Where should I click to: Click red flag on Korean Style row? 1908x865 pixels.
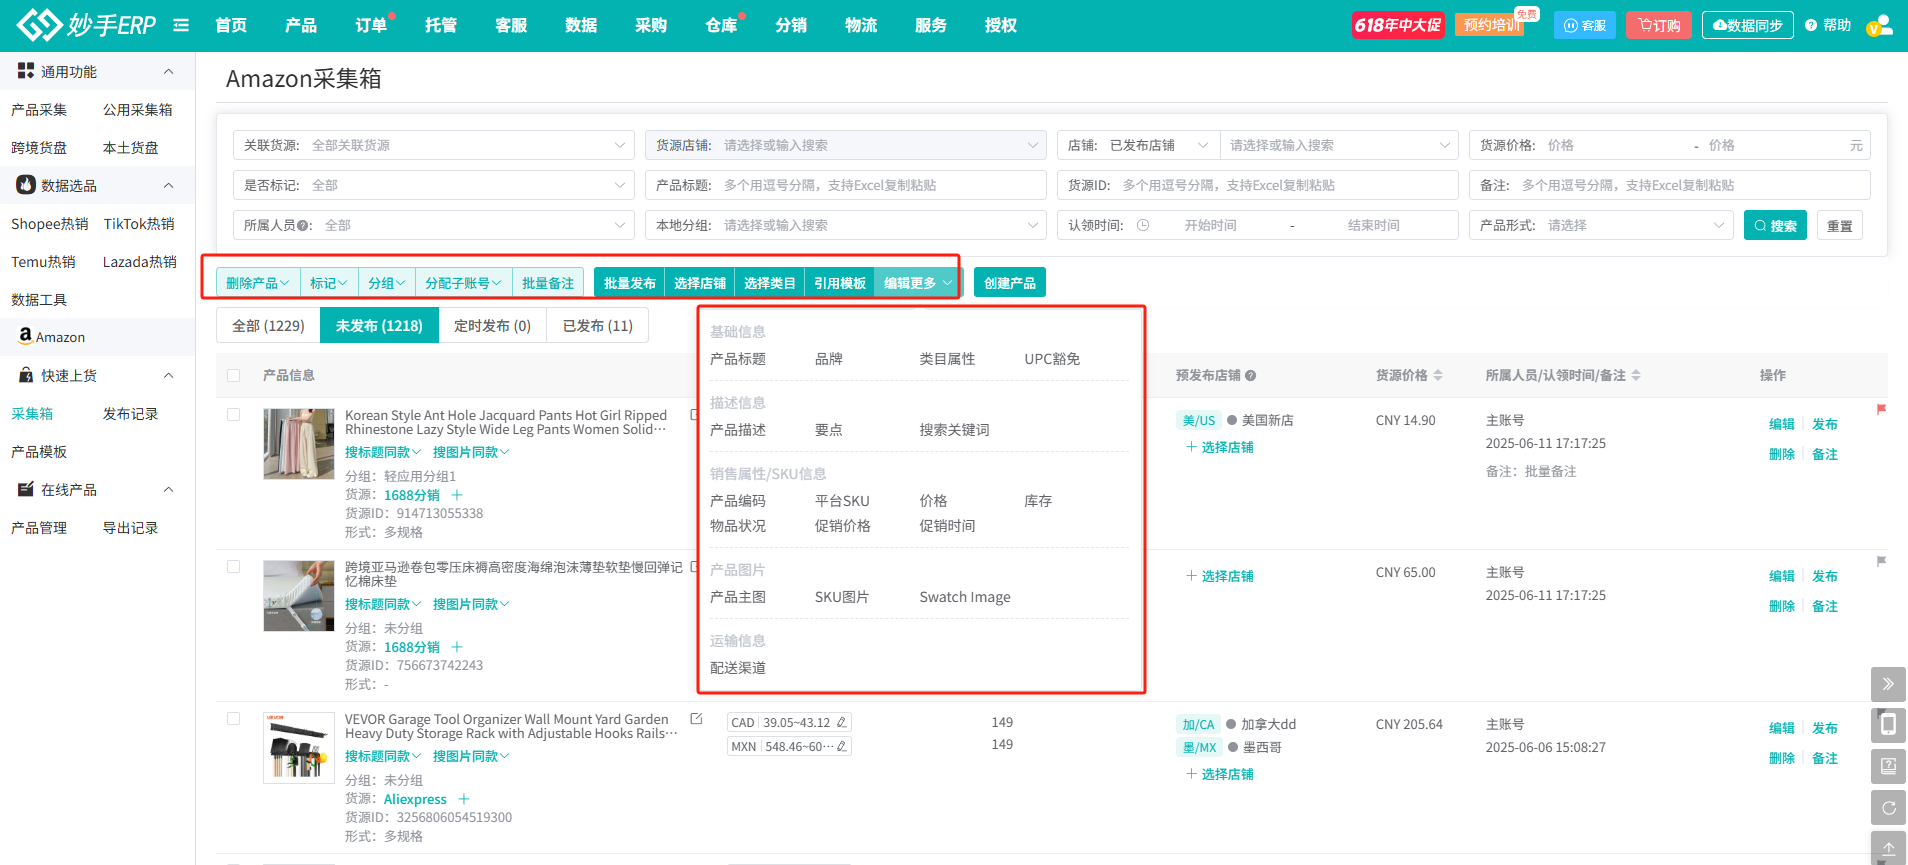(1881, 409)
